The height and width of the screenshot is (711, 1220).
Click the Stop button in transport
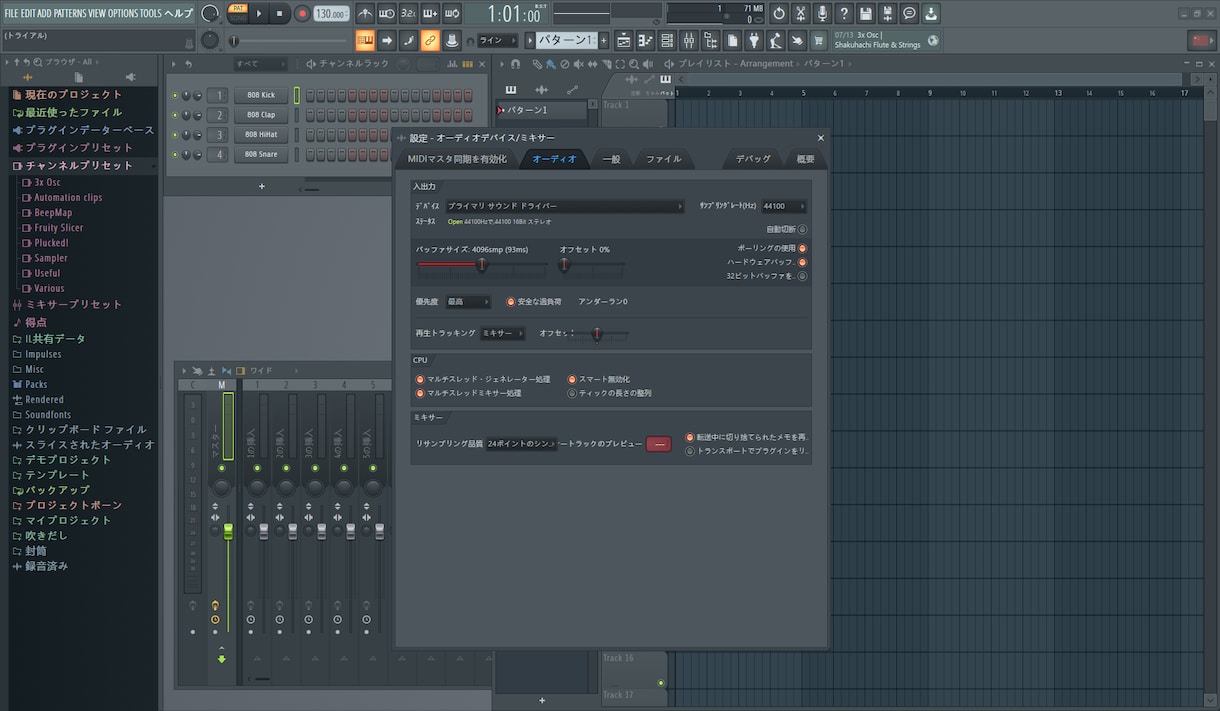click(x=280, y=14)
